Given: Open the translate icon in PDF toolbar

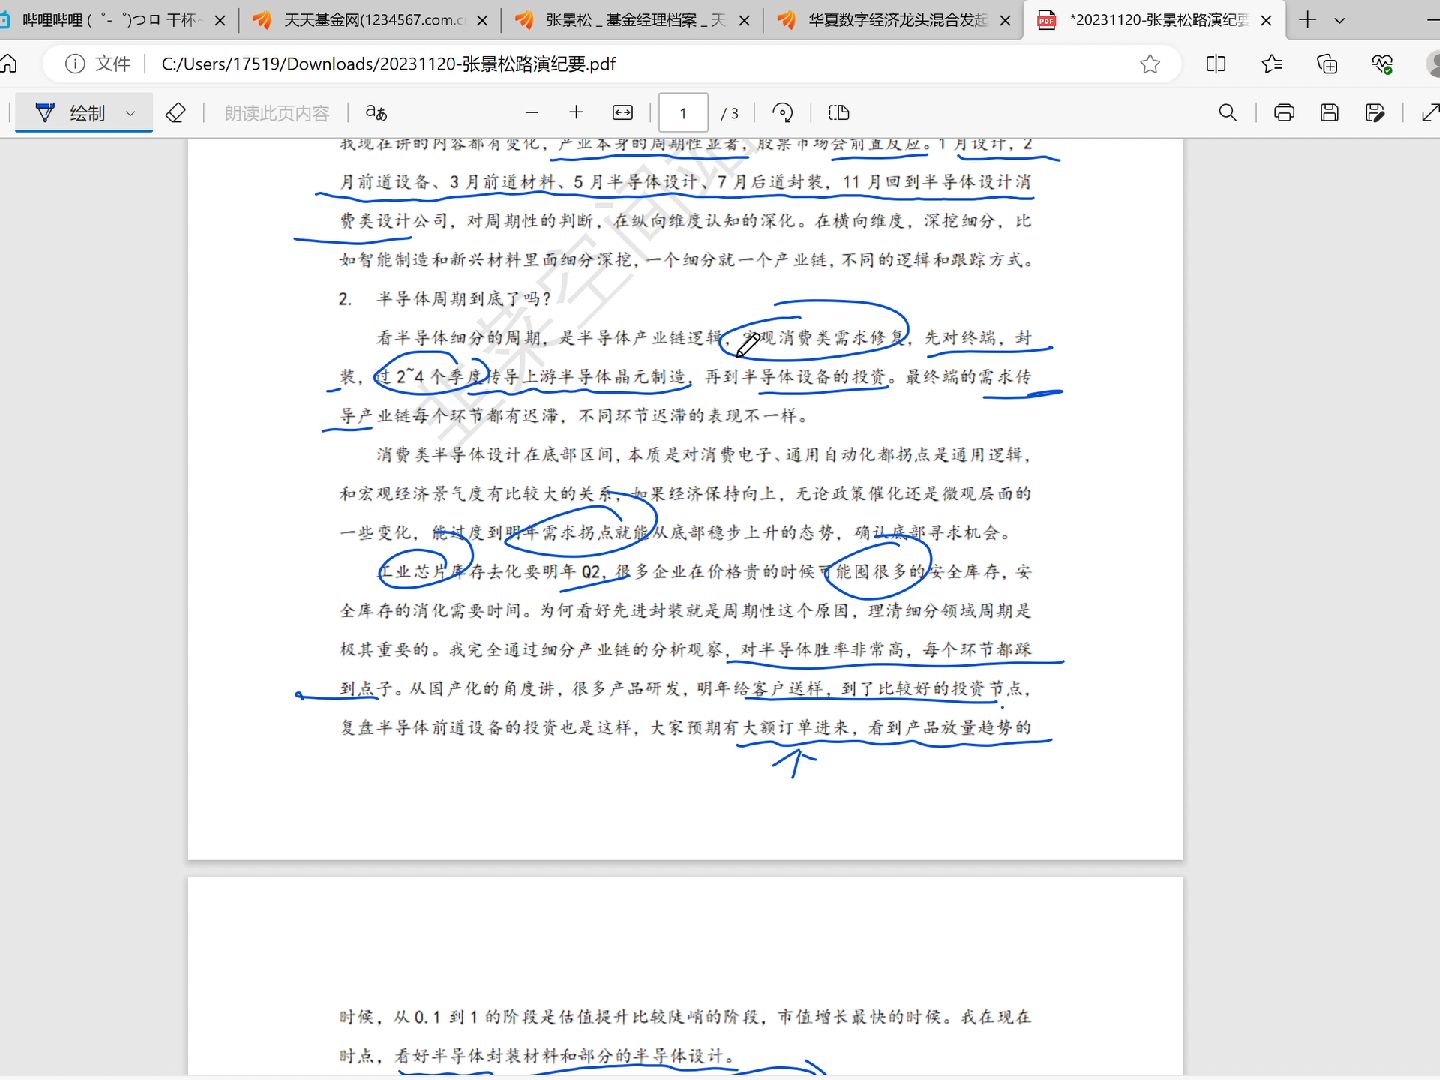Looking at the screenshot, I should point(376,113).
